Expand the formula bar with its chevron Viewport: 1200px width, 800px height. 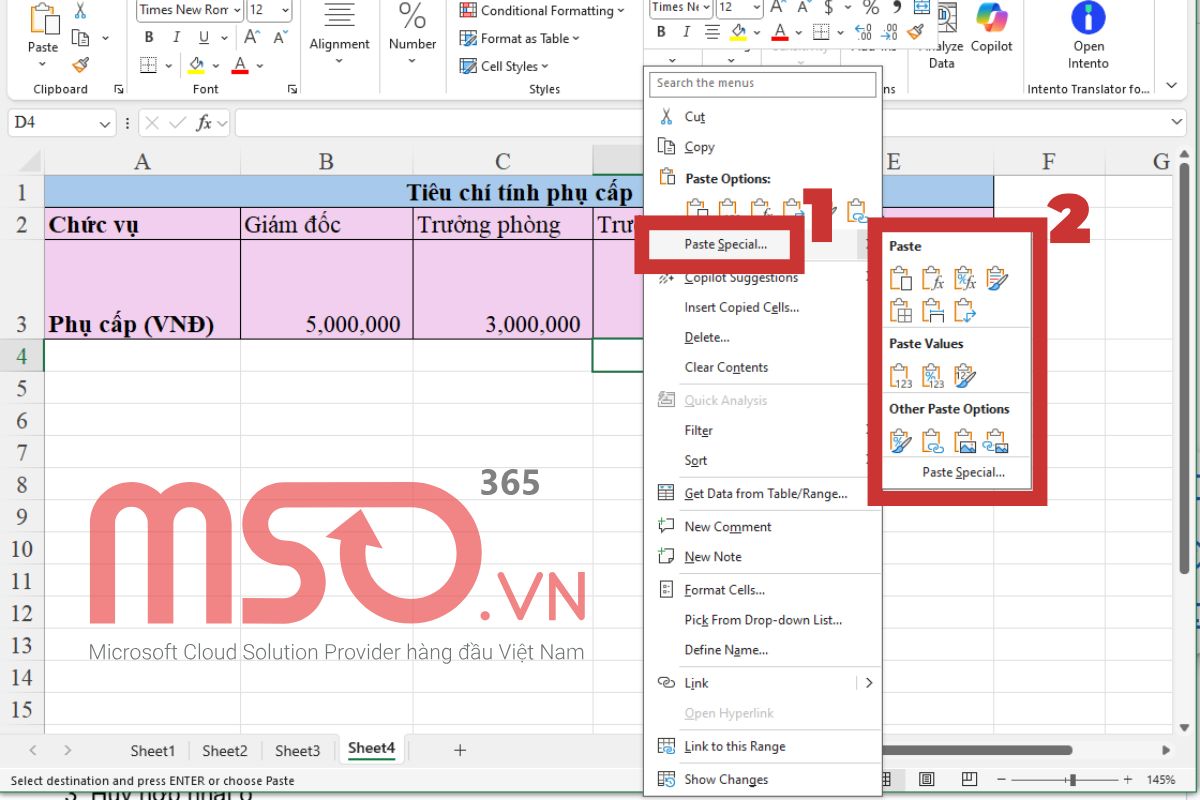click(x=1177, y=122)
